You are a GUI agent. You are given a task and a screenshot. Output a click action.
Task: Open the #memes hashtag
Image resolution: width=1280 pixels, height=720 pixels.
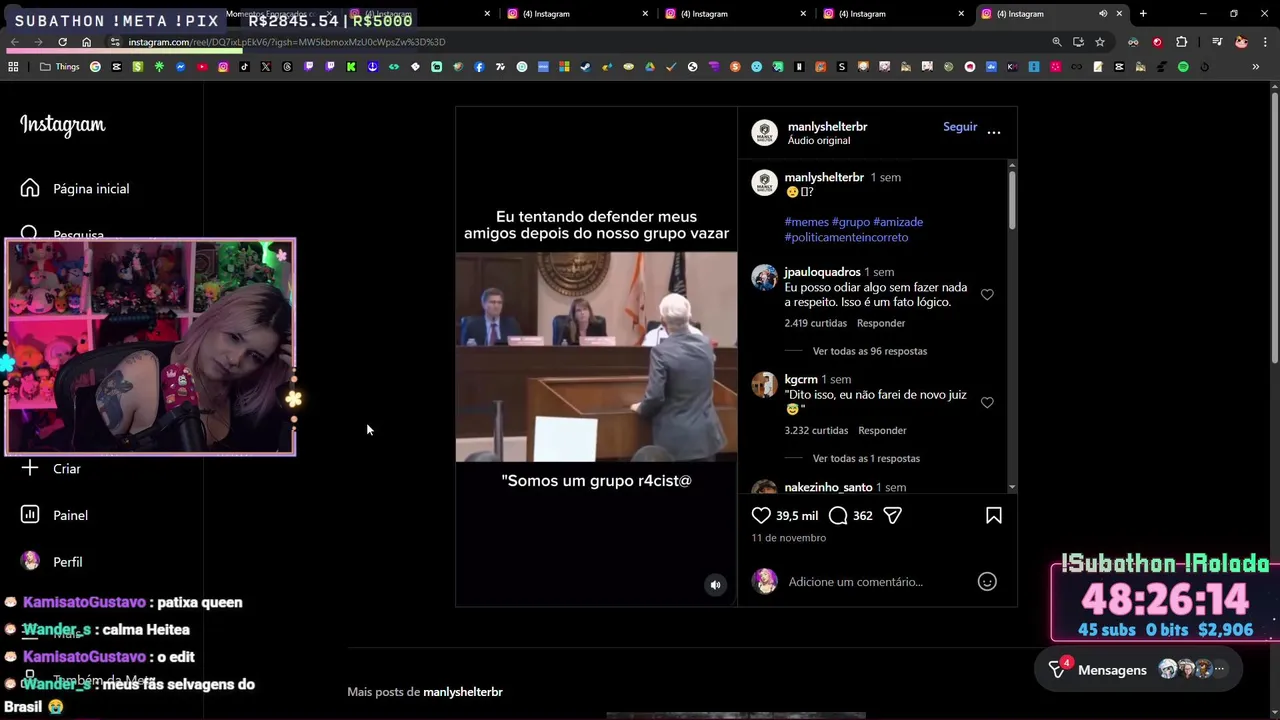(x=806, y=222)
